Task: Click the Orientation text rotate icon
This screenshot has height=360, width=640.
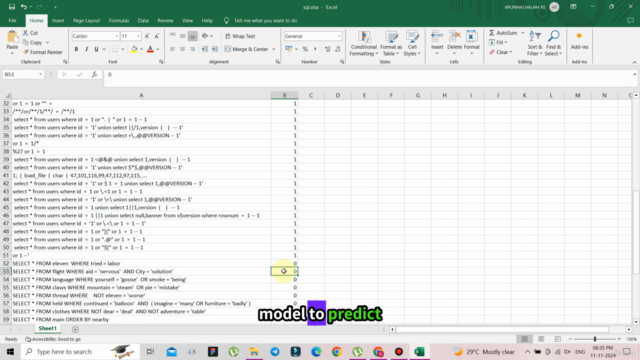Action: click(205, 36)
